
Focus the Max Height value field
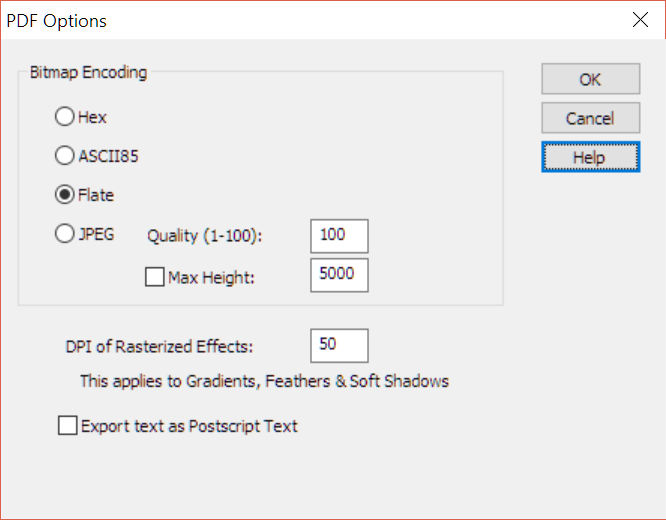(339, 275)
